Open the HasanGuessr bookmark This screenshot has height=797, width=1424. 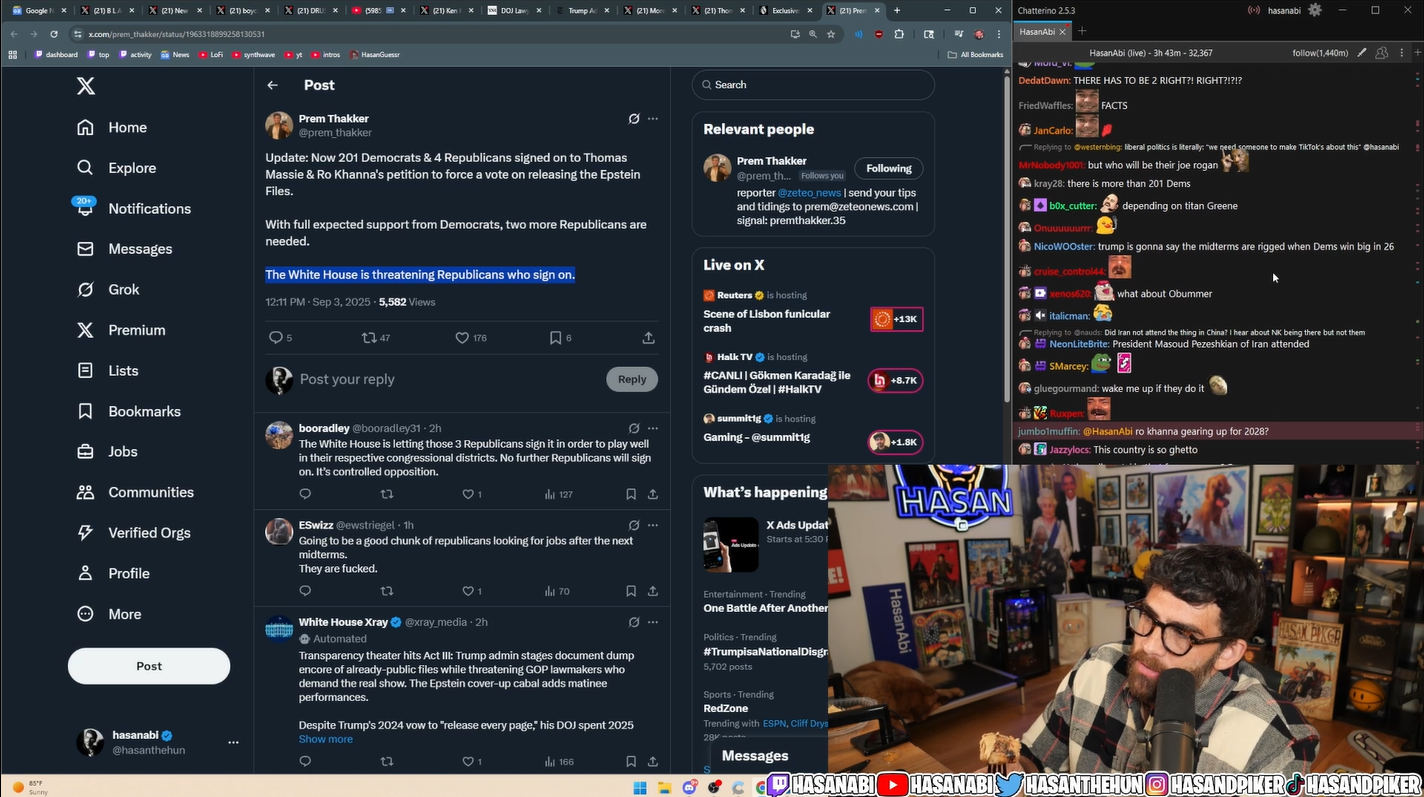pos(374,55)
